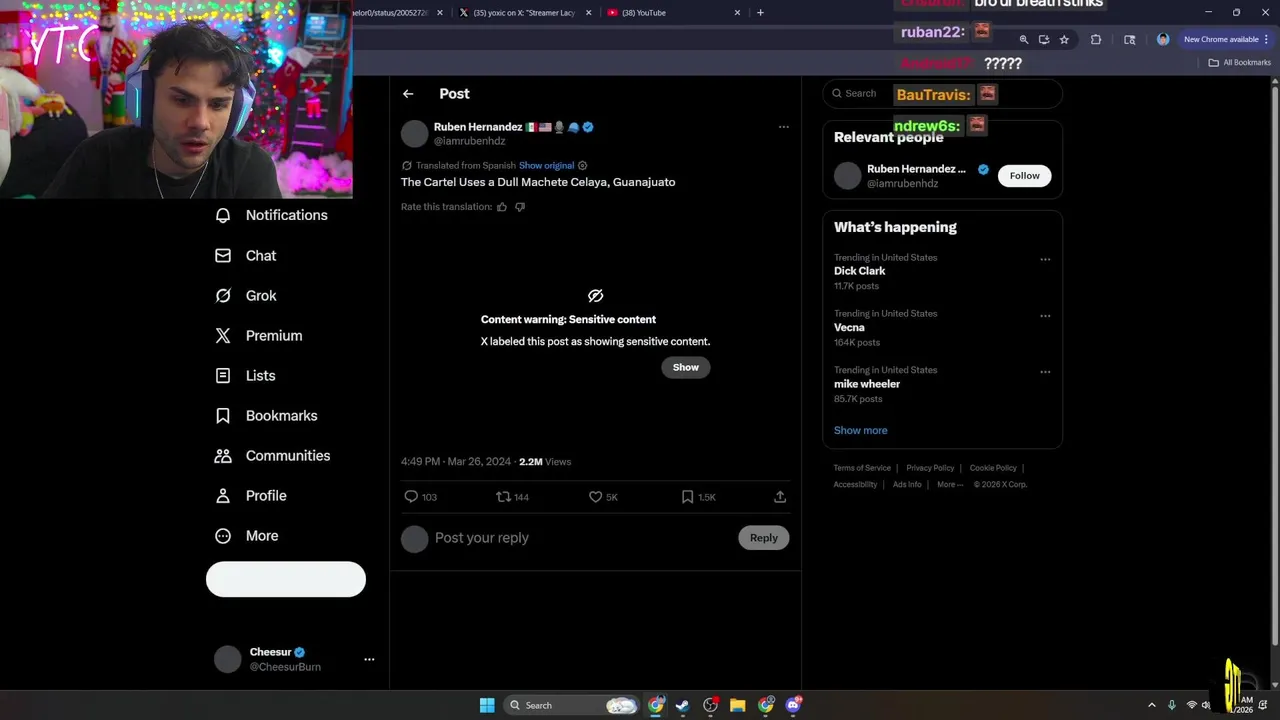
Task: Open Discord from the taskbar
Action: point(794,705)
